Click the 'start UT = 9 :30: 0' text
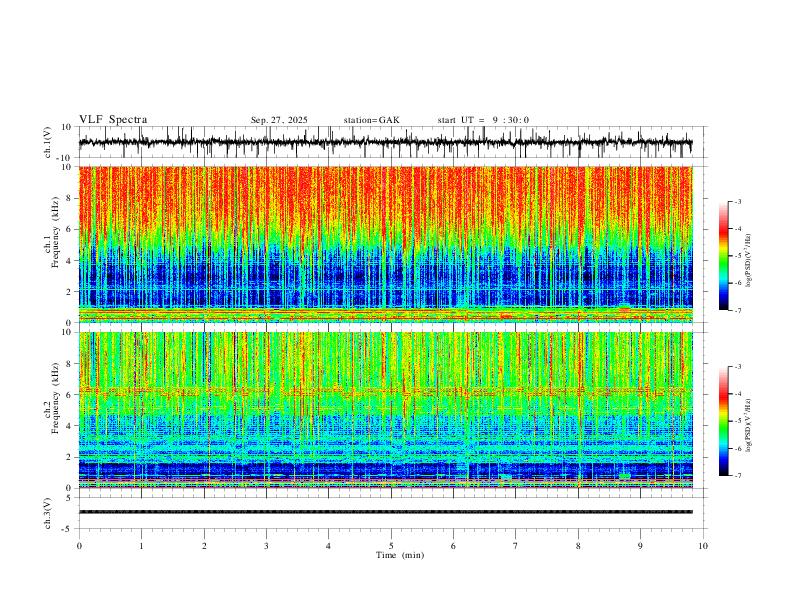The width and height of the screenshot is (792, 612). click(x=483, y=120)
